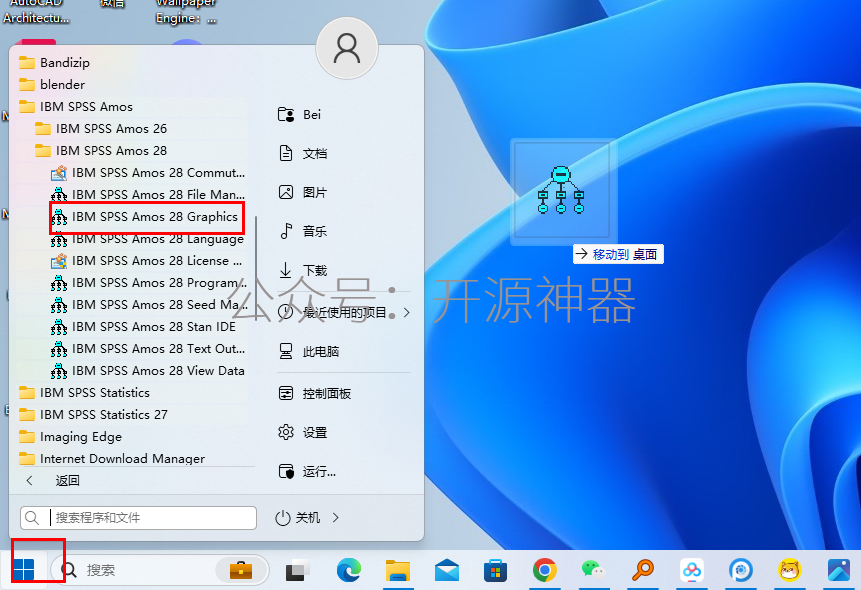This screenshot has width=861, height=590.
Task: Expand the blender folder
Action: coord(52,85)
